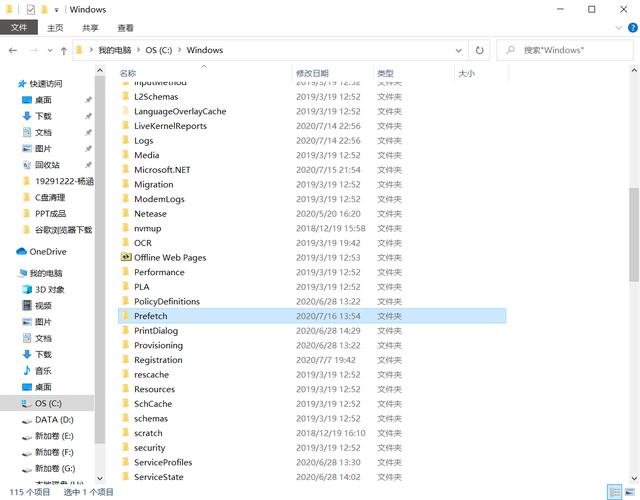This screenshot has height=500, width=640.
Task: Click the search Windows input box
Action: (565, 50)
